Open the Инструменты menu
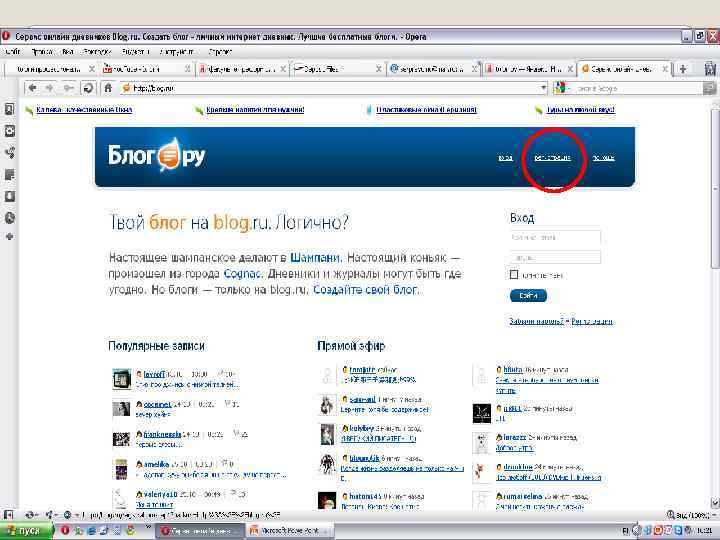The width and height of the screenshot is (720, 540). [177, 52]
